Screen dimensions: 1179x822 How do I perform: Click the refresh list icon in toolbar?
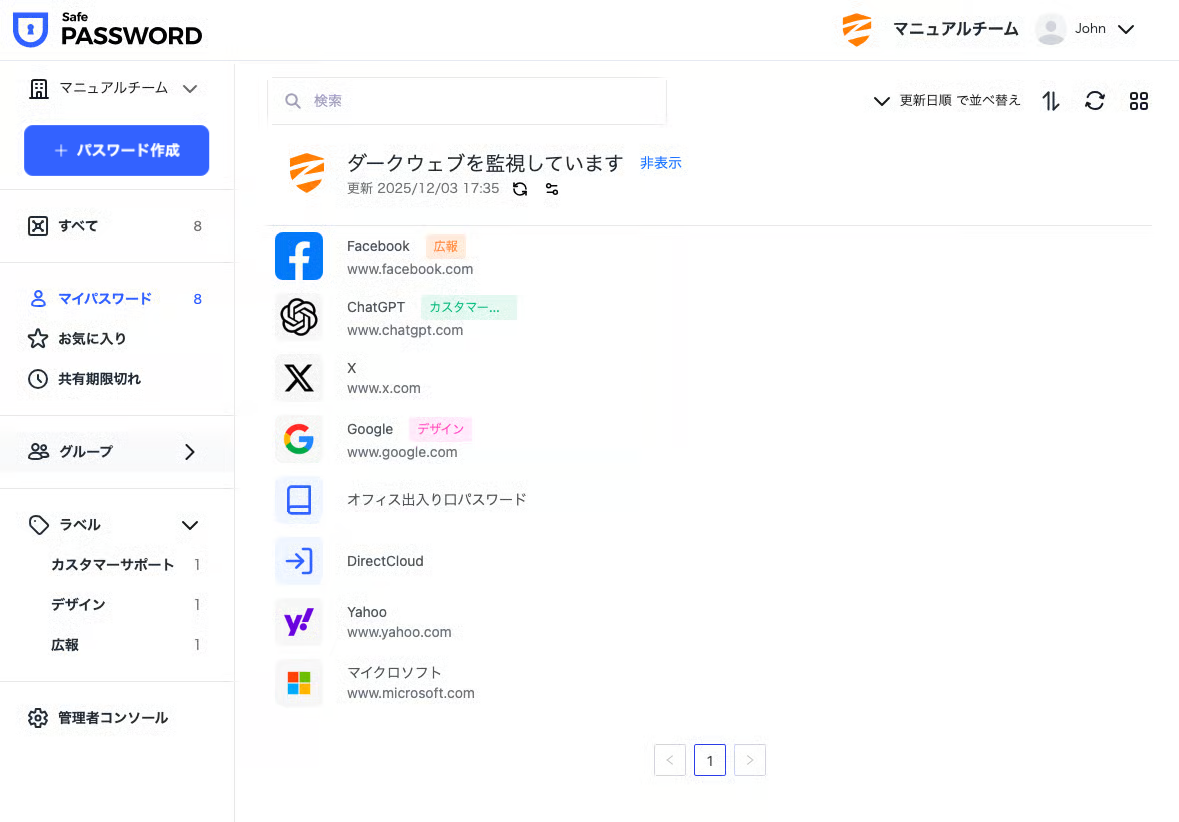tap(1095, 101)
